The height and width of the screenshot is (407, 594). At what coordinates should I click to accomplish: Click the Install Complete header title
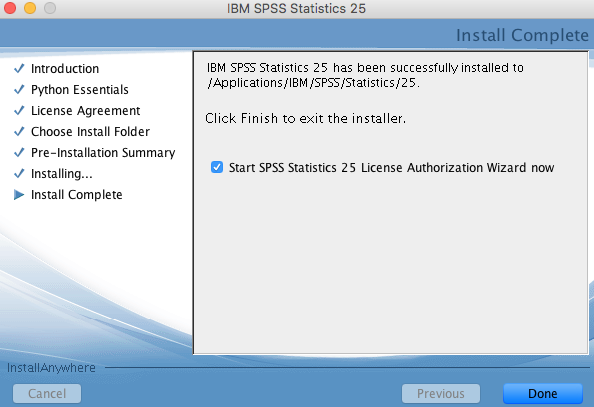(x=522, y=35)
